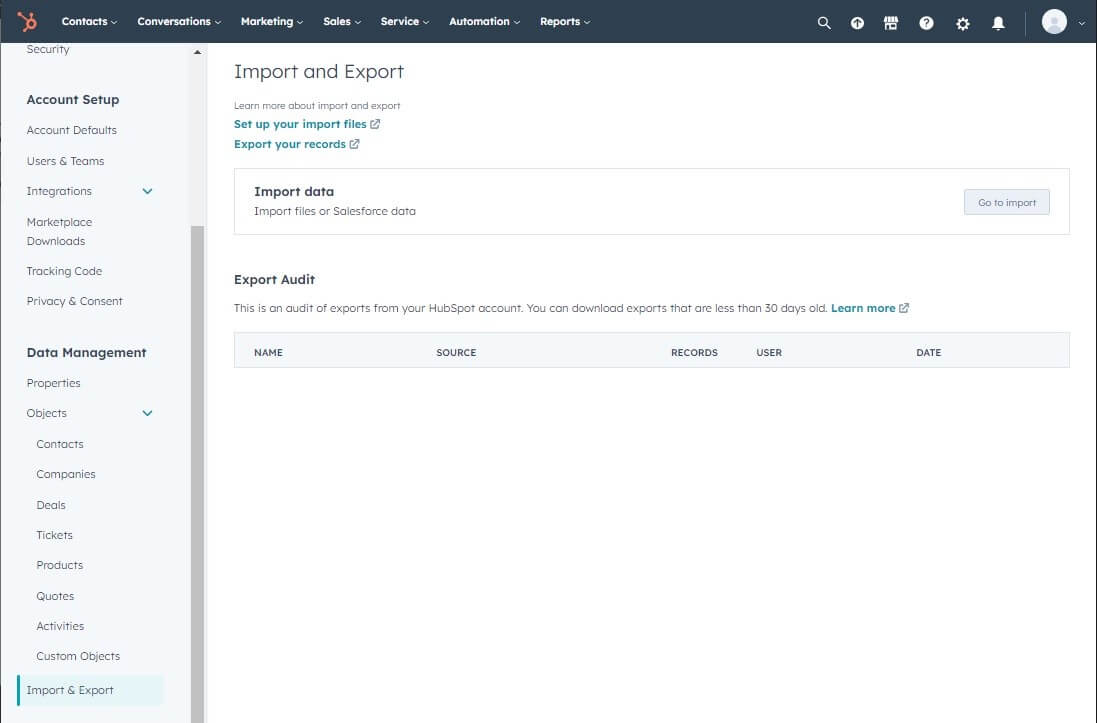Open the search magnifier icon
This screenshot has width=1097, height=723.
(823, 23)
